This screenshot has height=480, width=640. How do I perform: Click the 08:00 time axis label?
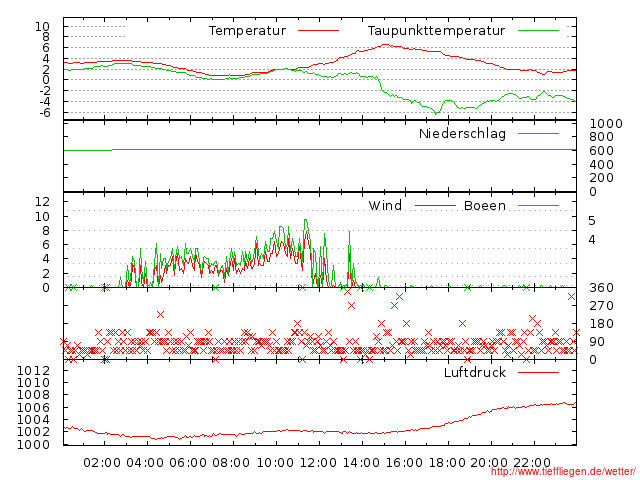[x=231, y=463]
